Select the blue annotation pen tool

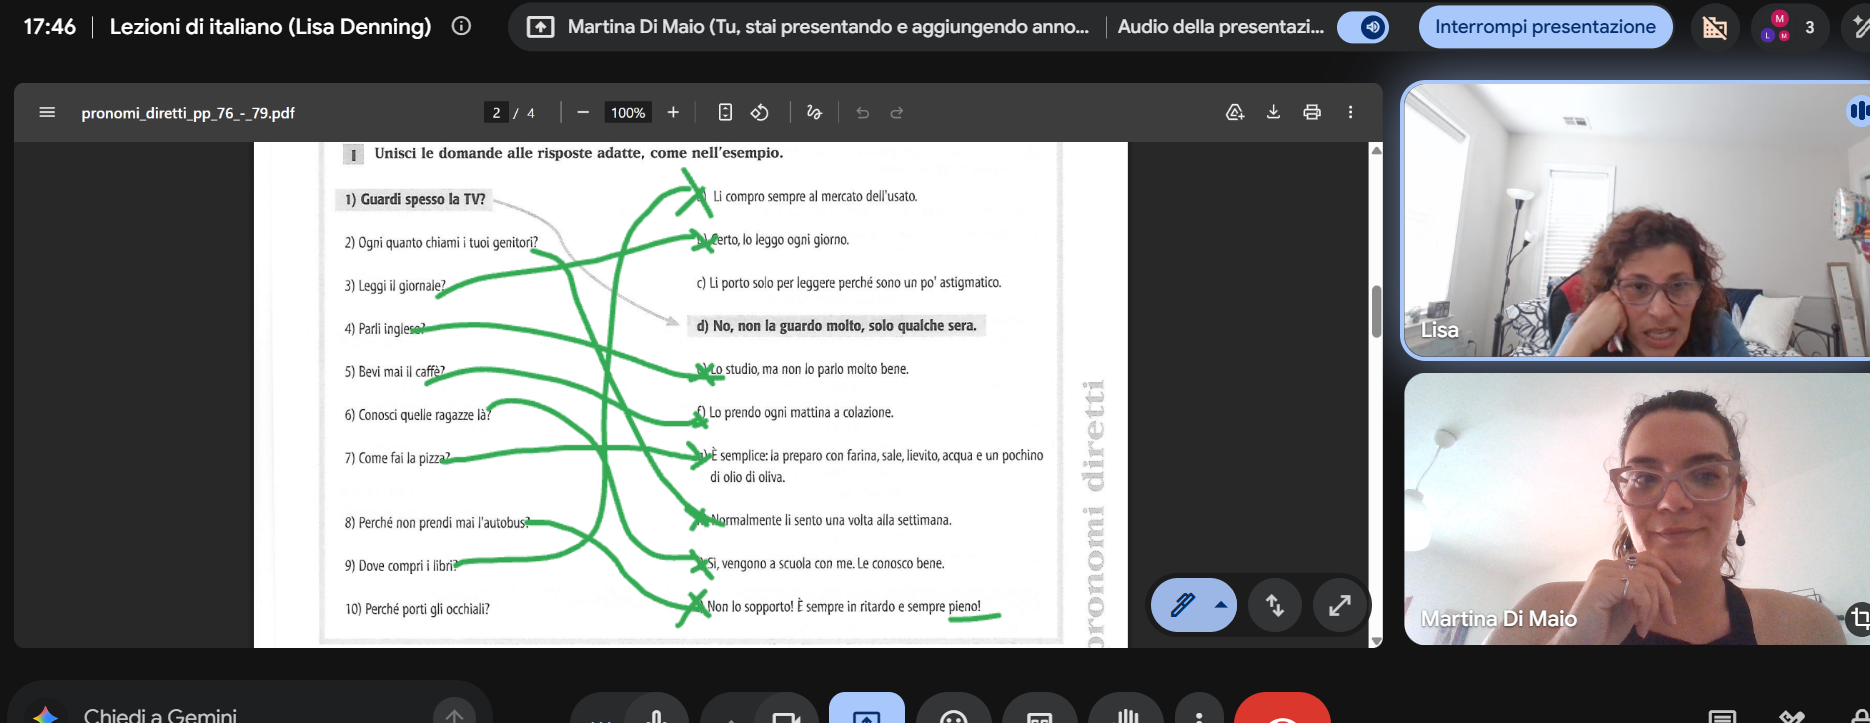(x=1182, y=605)
